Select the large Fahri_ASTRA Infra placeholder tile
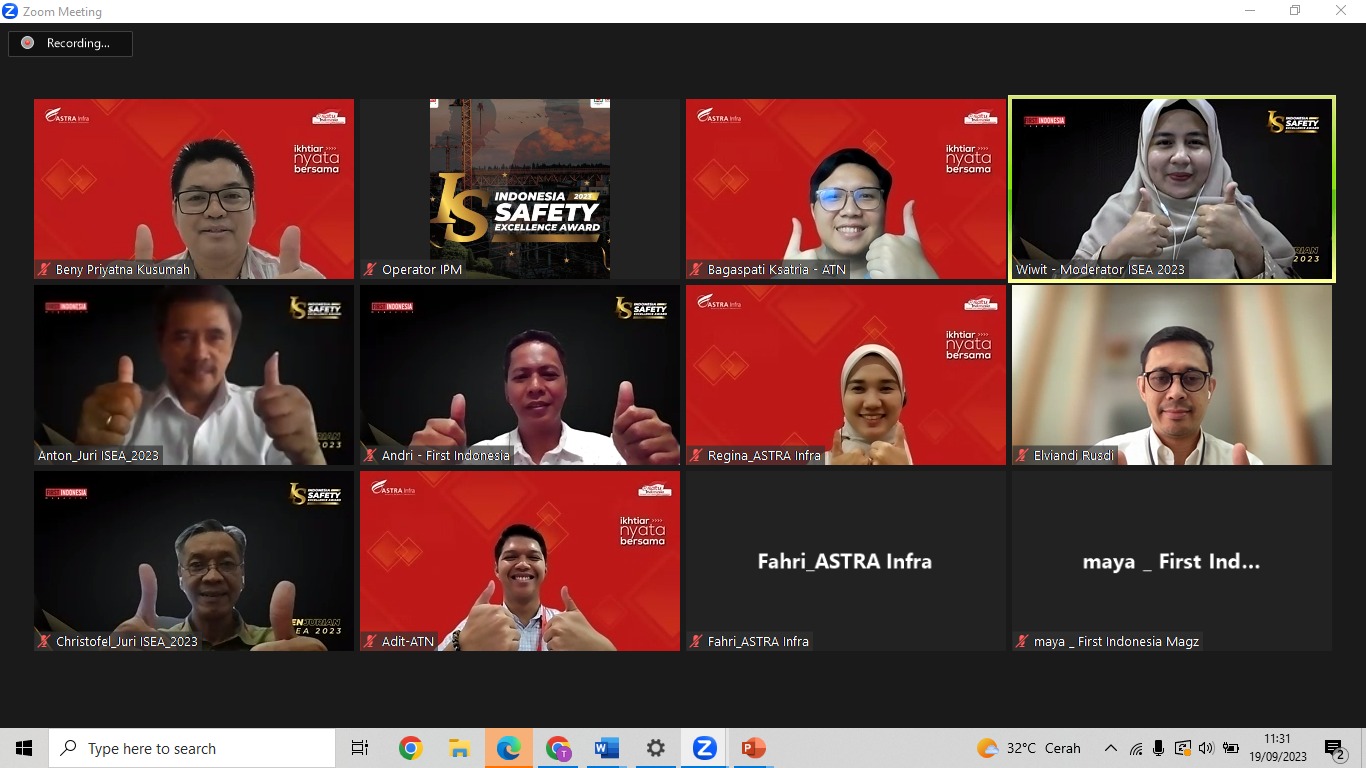1366x768 pixels. [x=846, y=561]
